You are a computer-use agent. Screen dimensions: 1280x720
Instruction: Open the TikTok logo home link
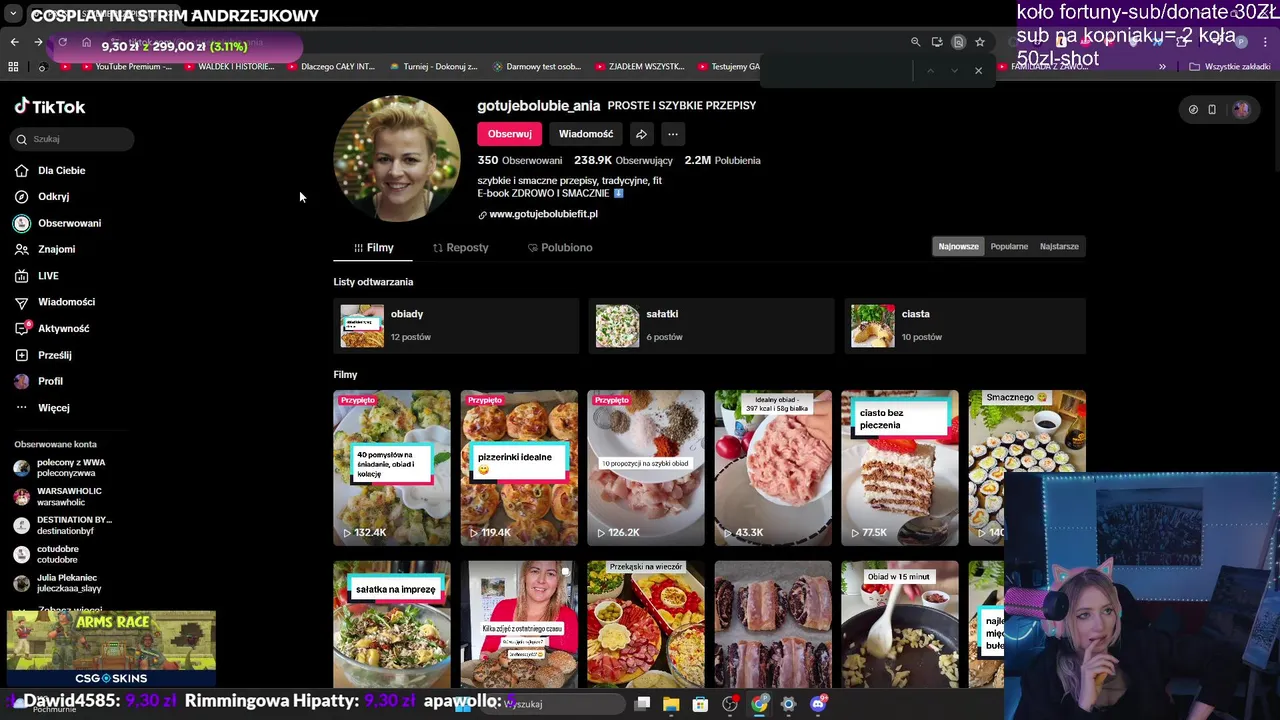(x=50, y=107)
